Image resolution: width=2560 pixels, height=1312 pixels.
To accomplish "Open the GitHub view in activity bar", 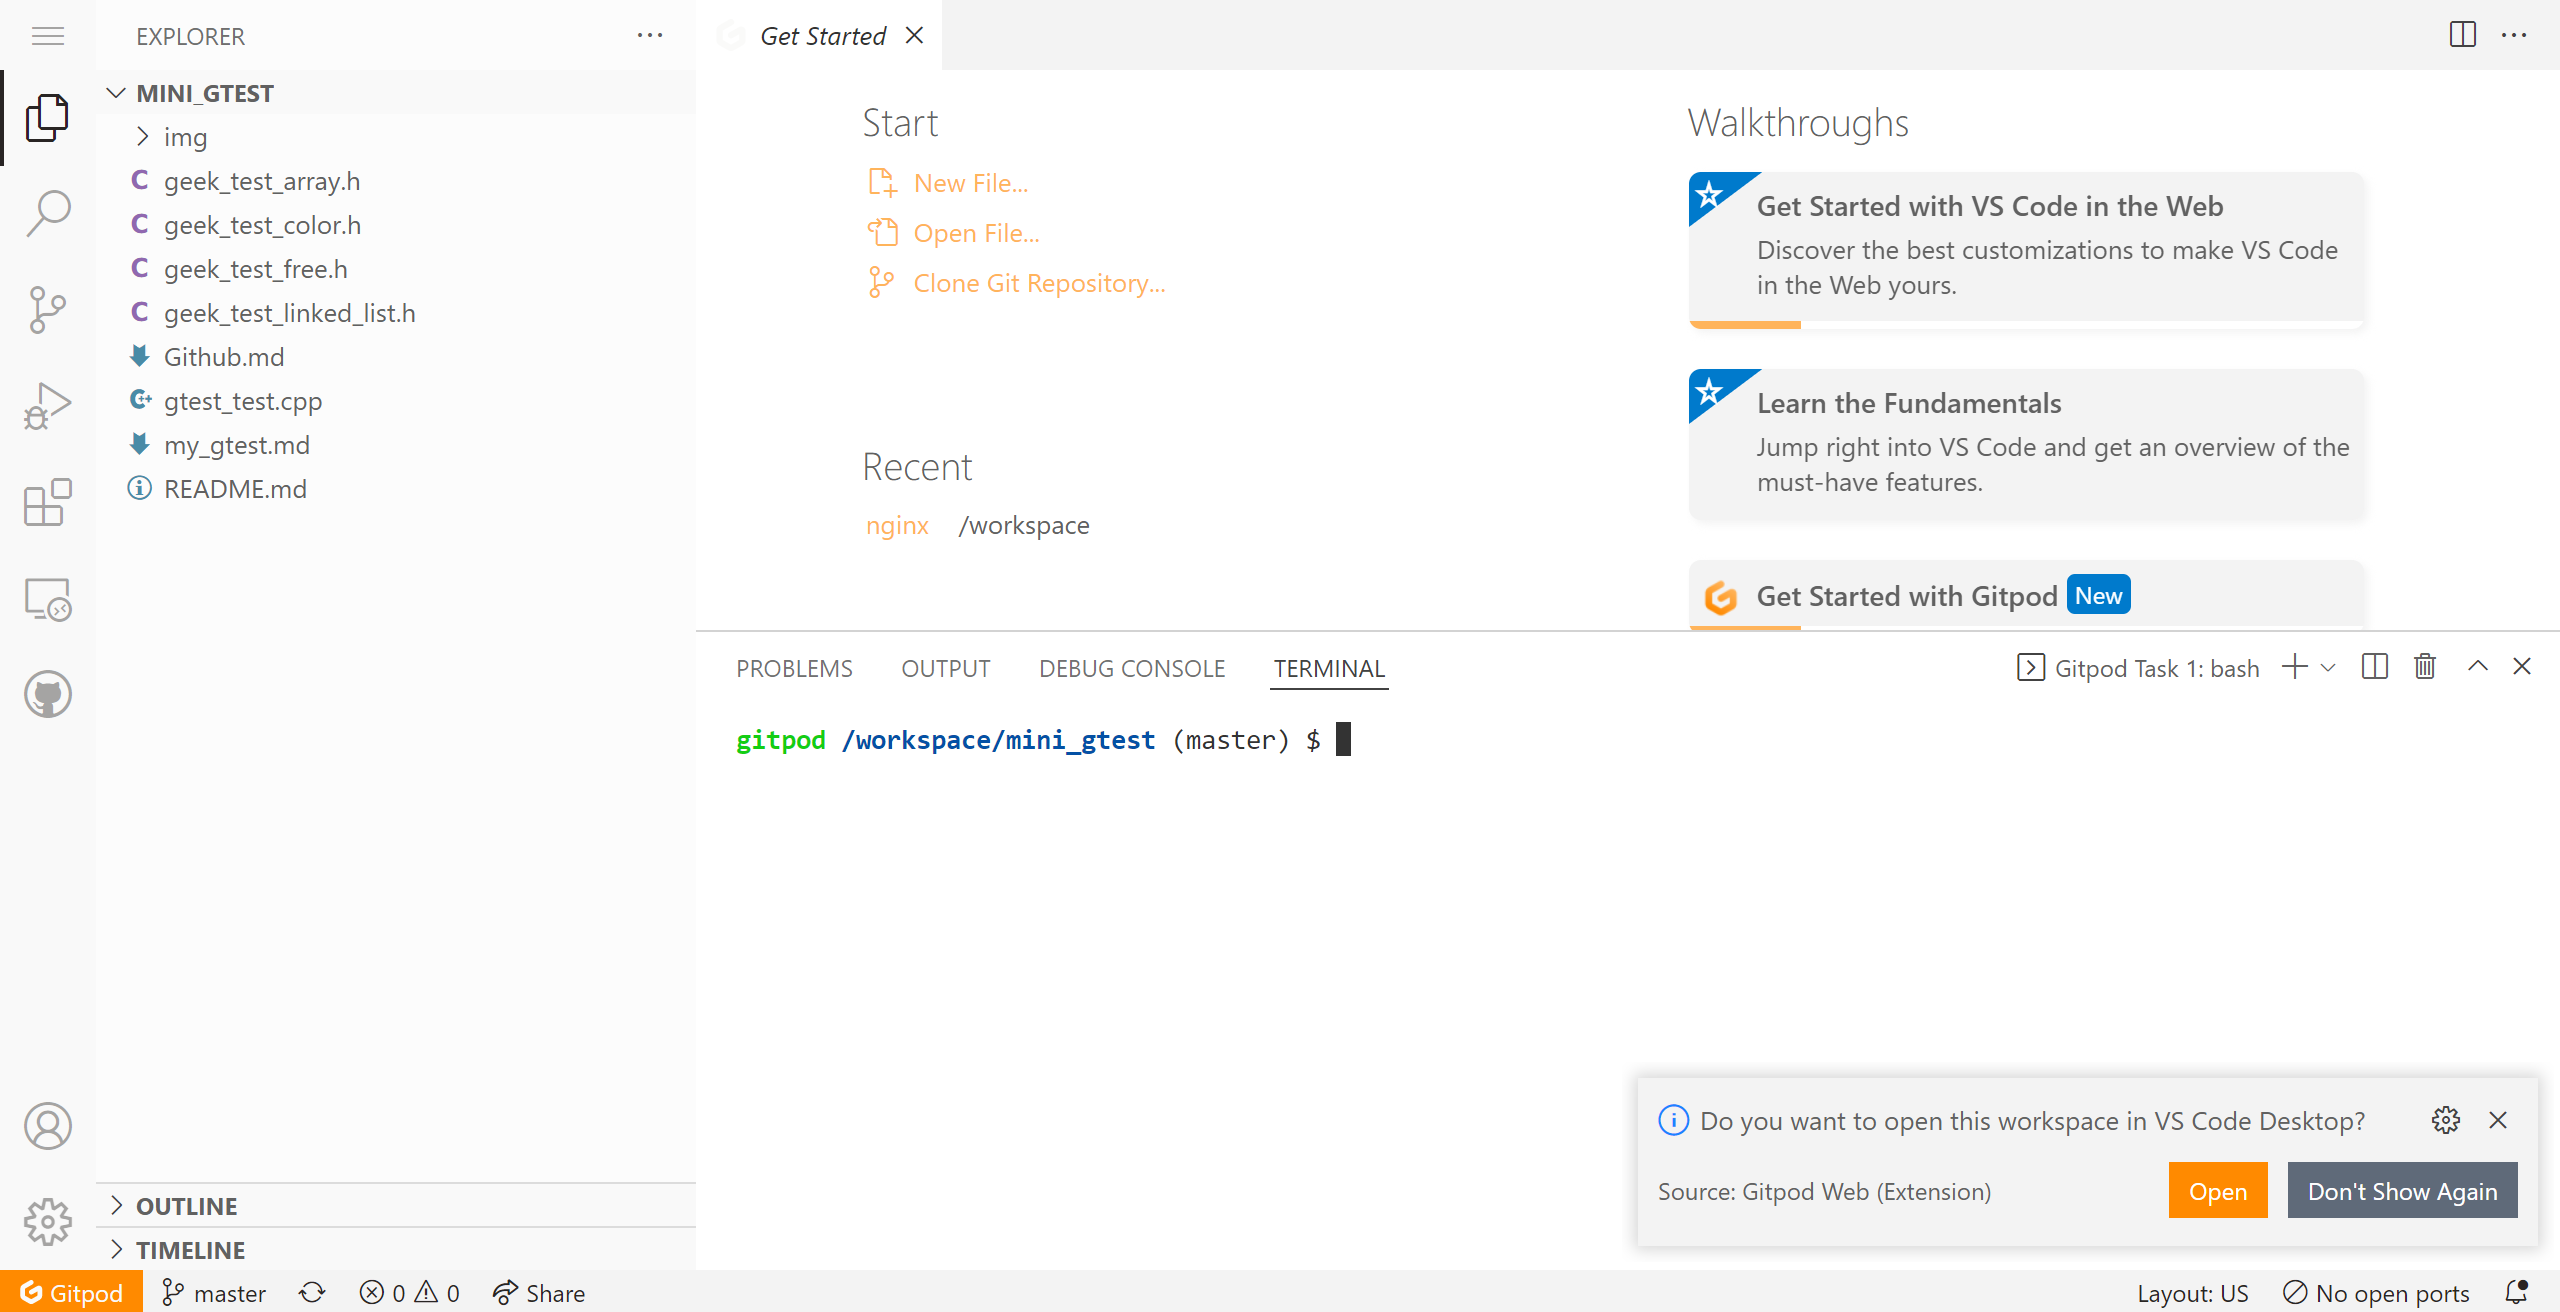I will click(47, 694).
